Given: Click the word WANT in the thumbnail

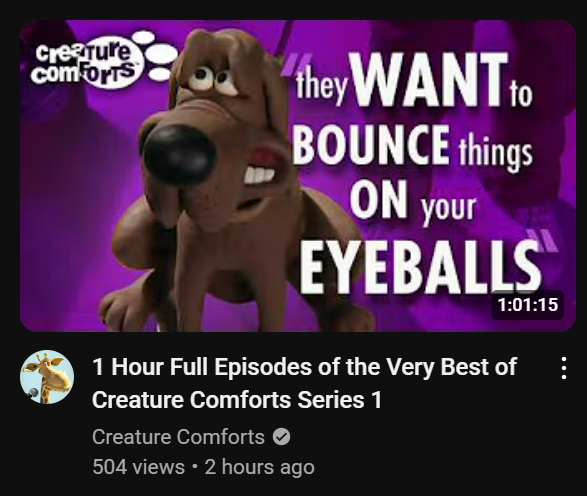Looking at the screenshot, I should click(429, 79).
